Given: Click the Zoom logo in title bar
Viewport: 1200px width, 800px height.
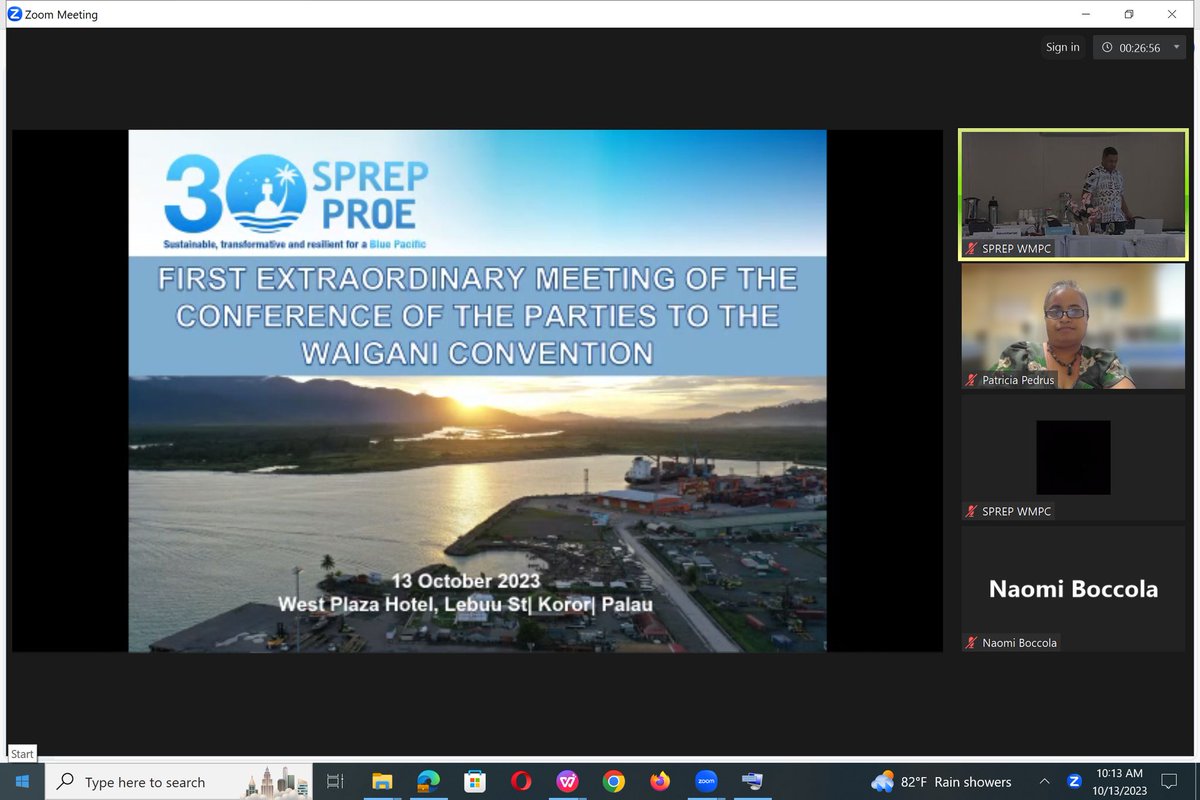Looking at the screenshot, I should click(15, 14).
